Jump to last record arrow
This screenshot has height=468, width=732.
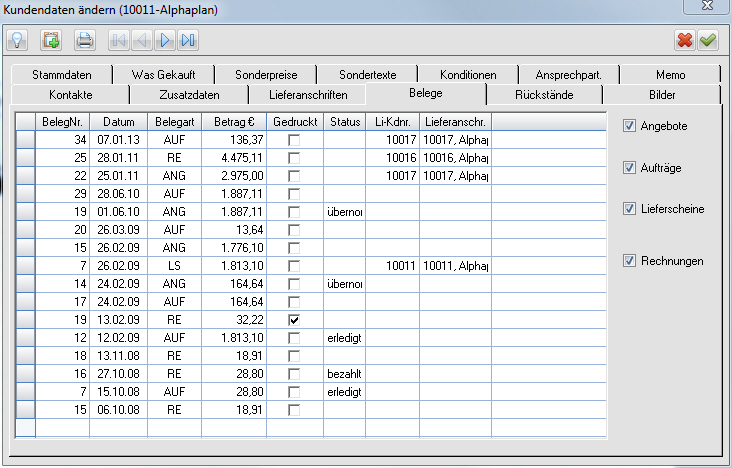[x=188, y=40]
